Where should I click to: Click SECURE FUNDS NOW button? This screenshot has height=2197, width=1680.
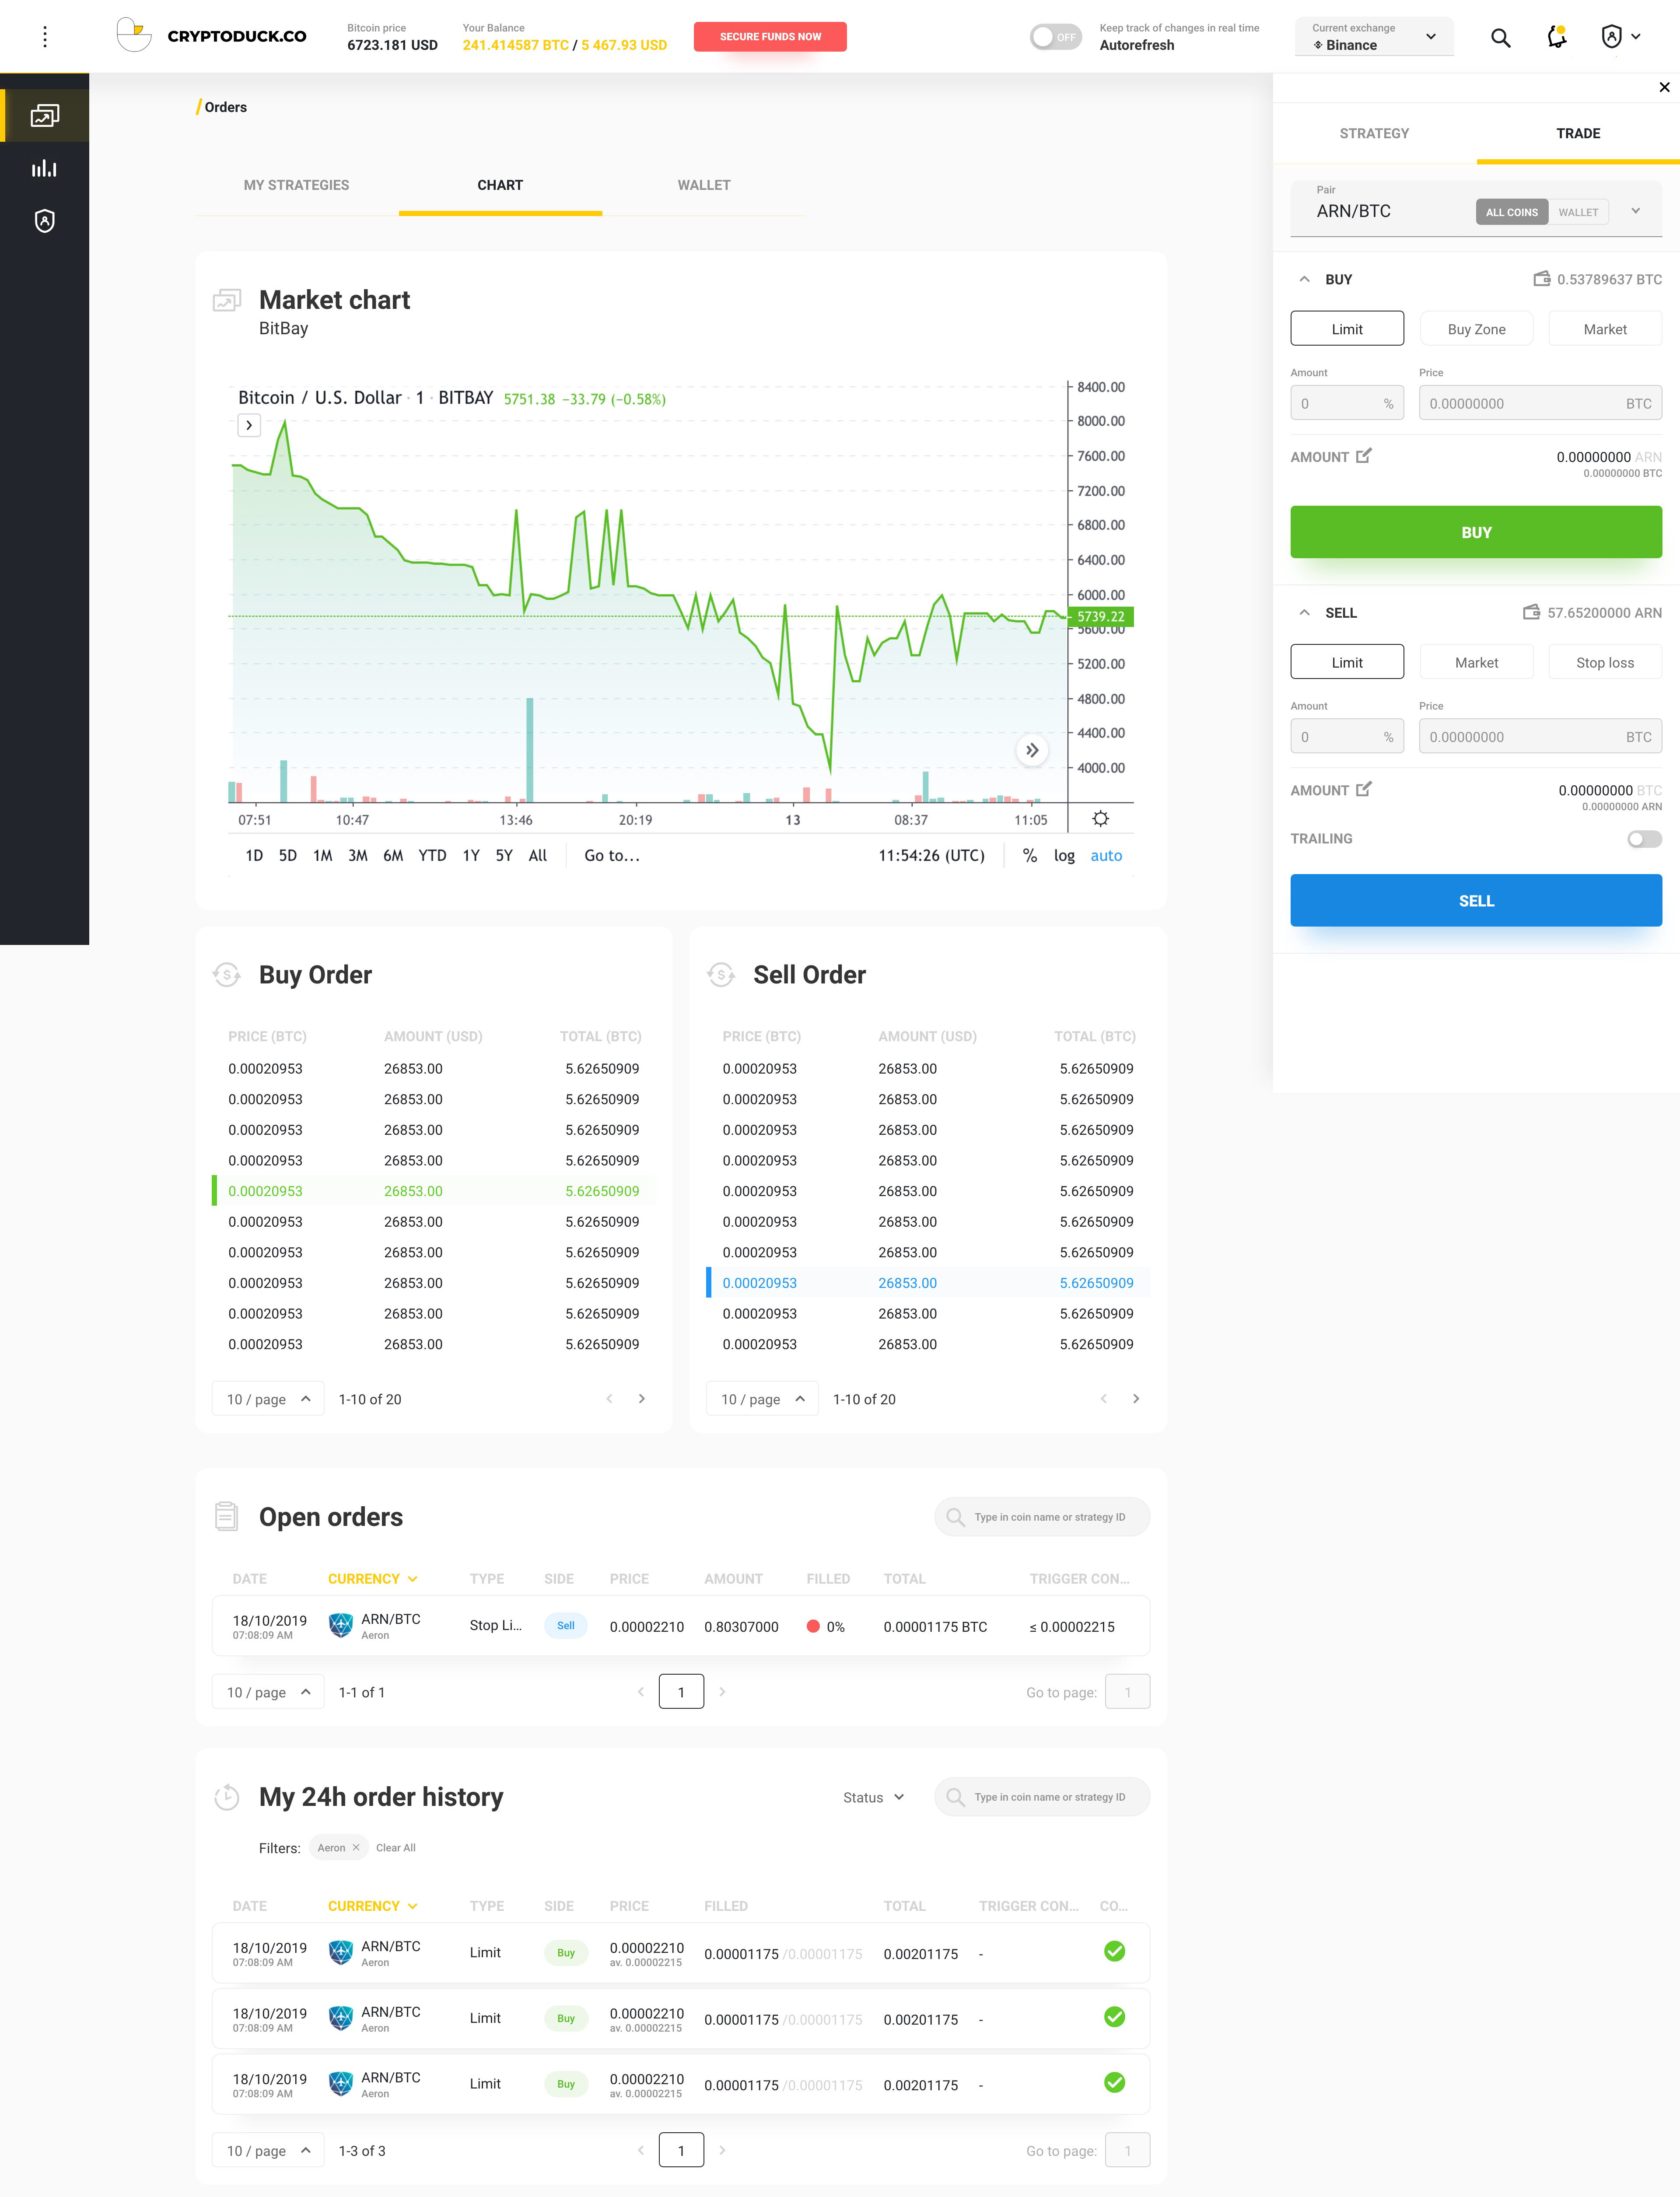coord(770,37)
